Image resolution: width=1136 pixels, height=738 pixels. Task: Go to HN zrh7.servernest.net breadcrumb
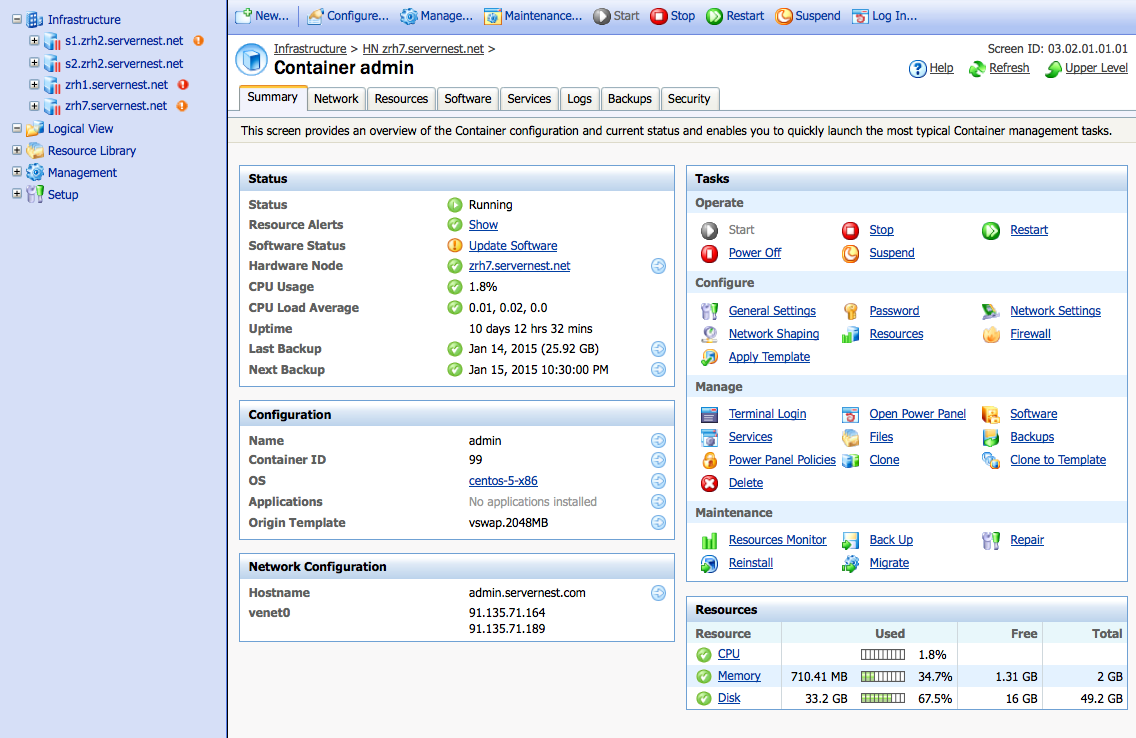[x=423, y=49]
